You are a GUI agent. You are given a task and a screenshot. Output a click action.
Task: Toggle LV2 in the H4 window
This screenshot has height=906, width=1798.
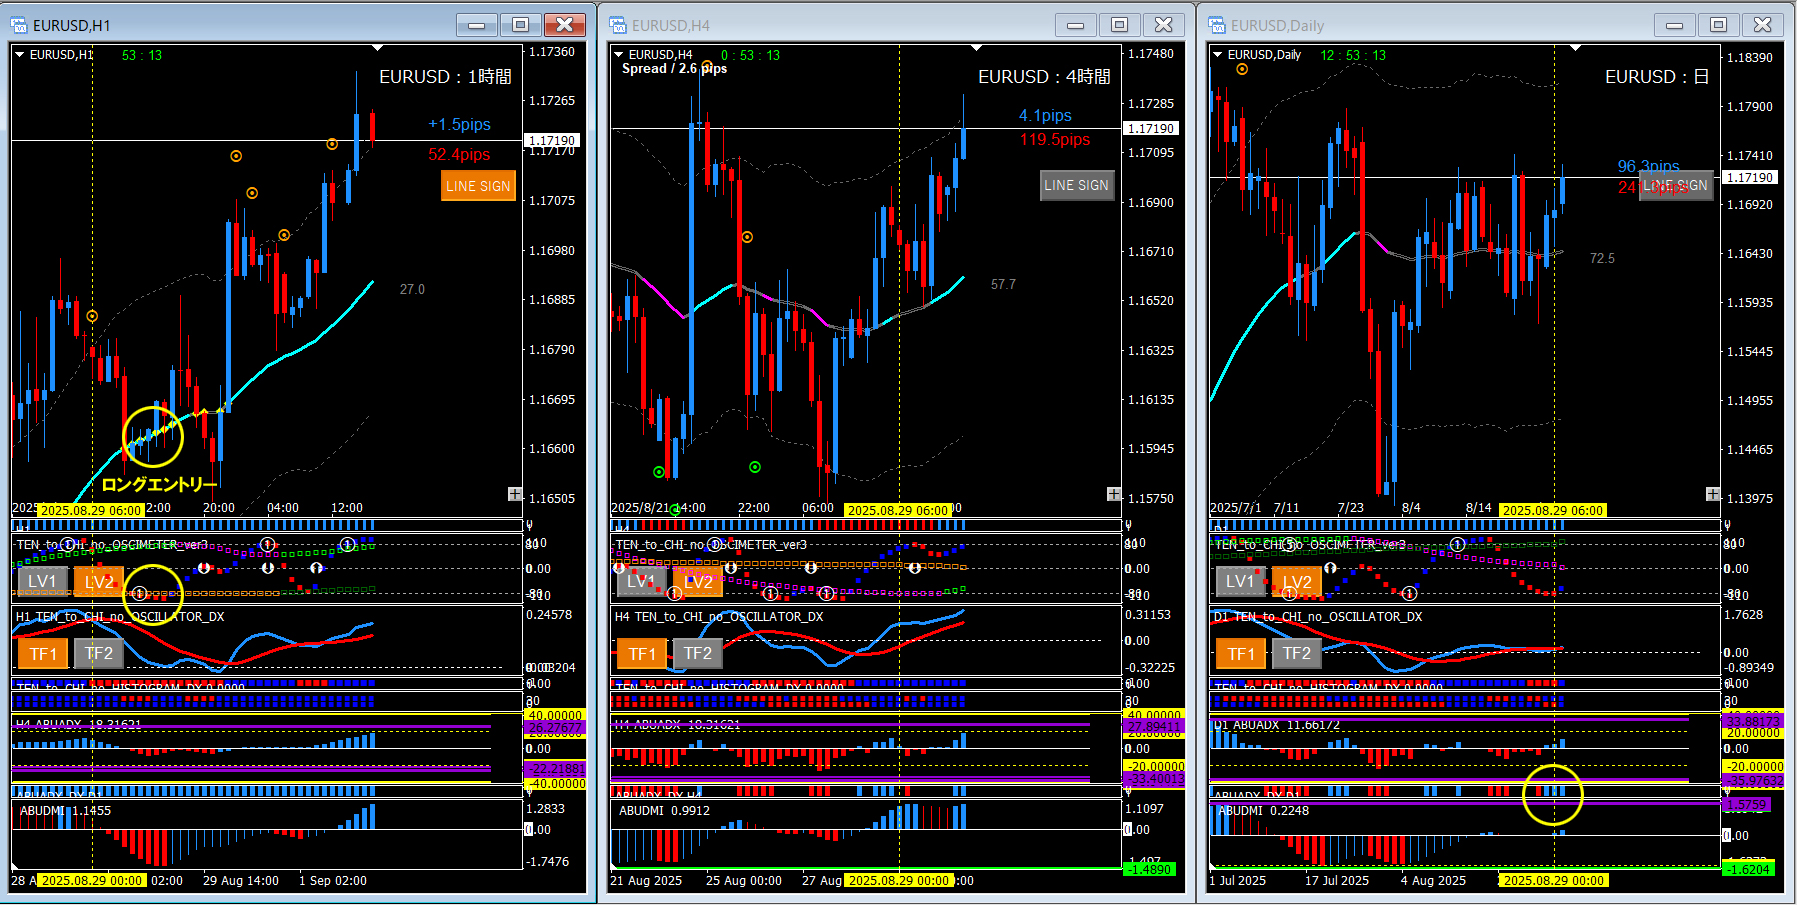(698, 581)
